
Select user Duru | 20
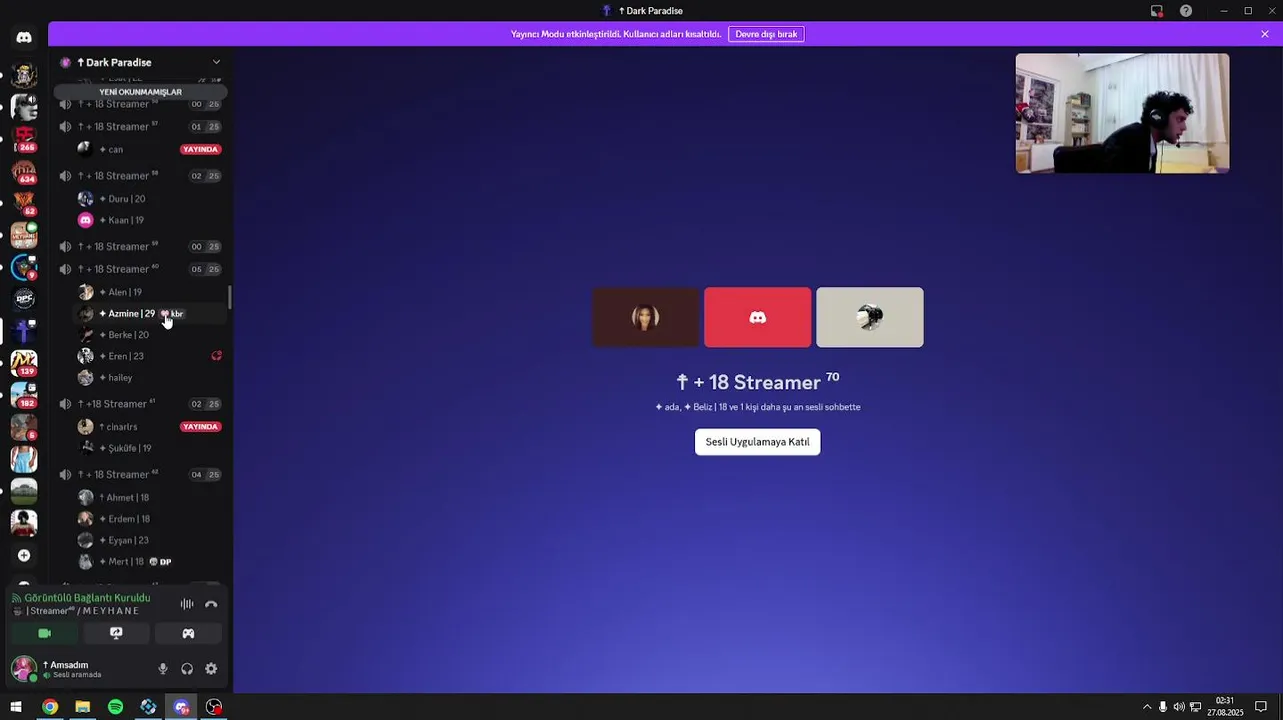coord(148,199)
